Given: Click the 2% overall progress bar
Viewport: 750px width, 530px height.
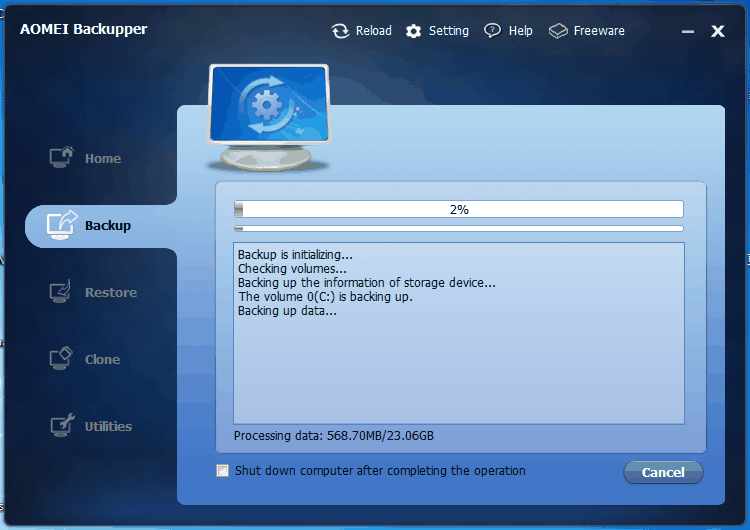Looking at the screenshot, I should (x=459, y=209).
